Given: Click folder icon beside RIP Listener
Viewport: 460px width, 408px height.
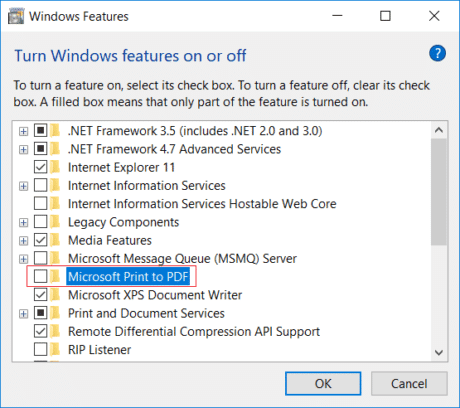Looking at the screenshot, I should (55, 349).
